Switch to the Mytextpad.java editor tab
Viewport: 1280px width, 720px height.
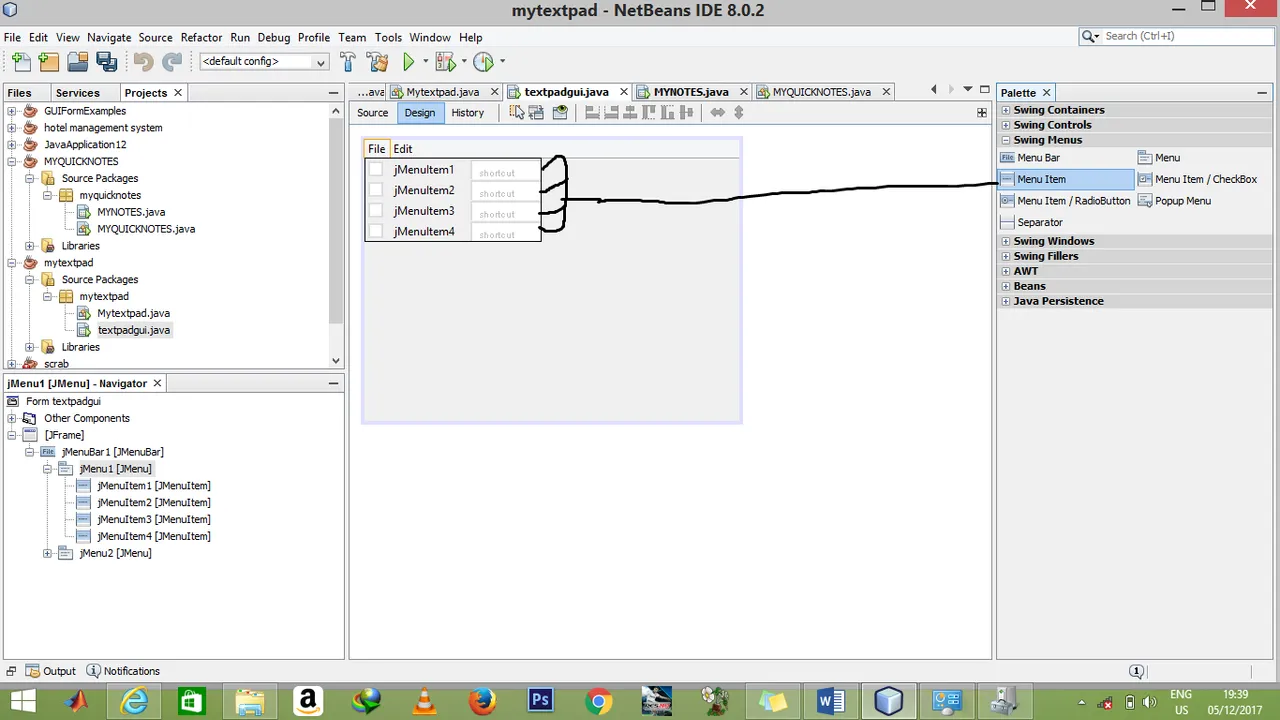[x=442, y=92]
